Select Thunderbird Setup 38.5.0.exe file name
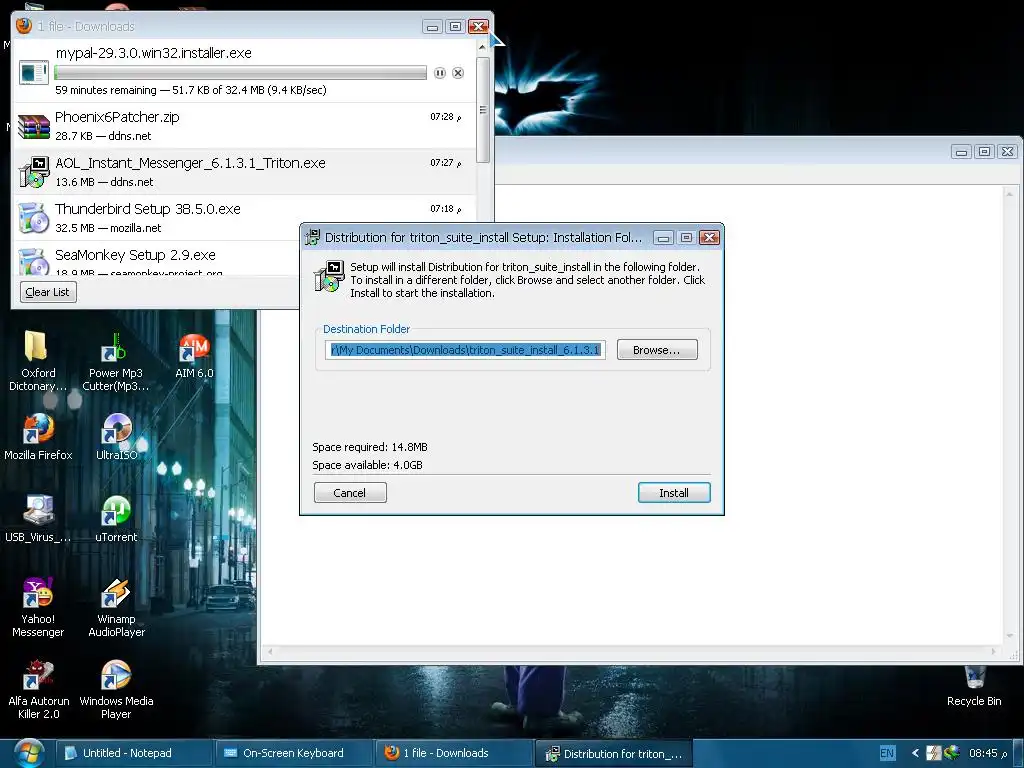 (148, 209)
